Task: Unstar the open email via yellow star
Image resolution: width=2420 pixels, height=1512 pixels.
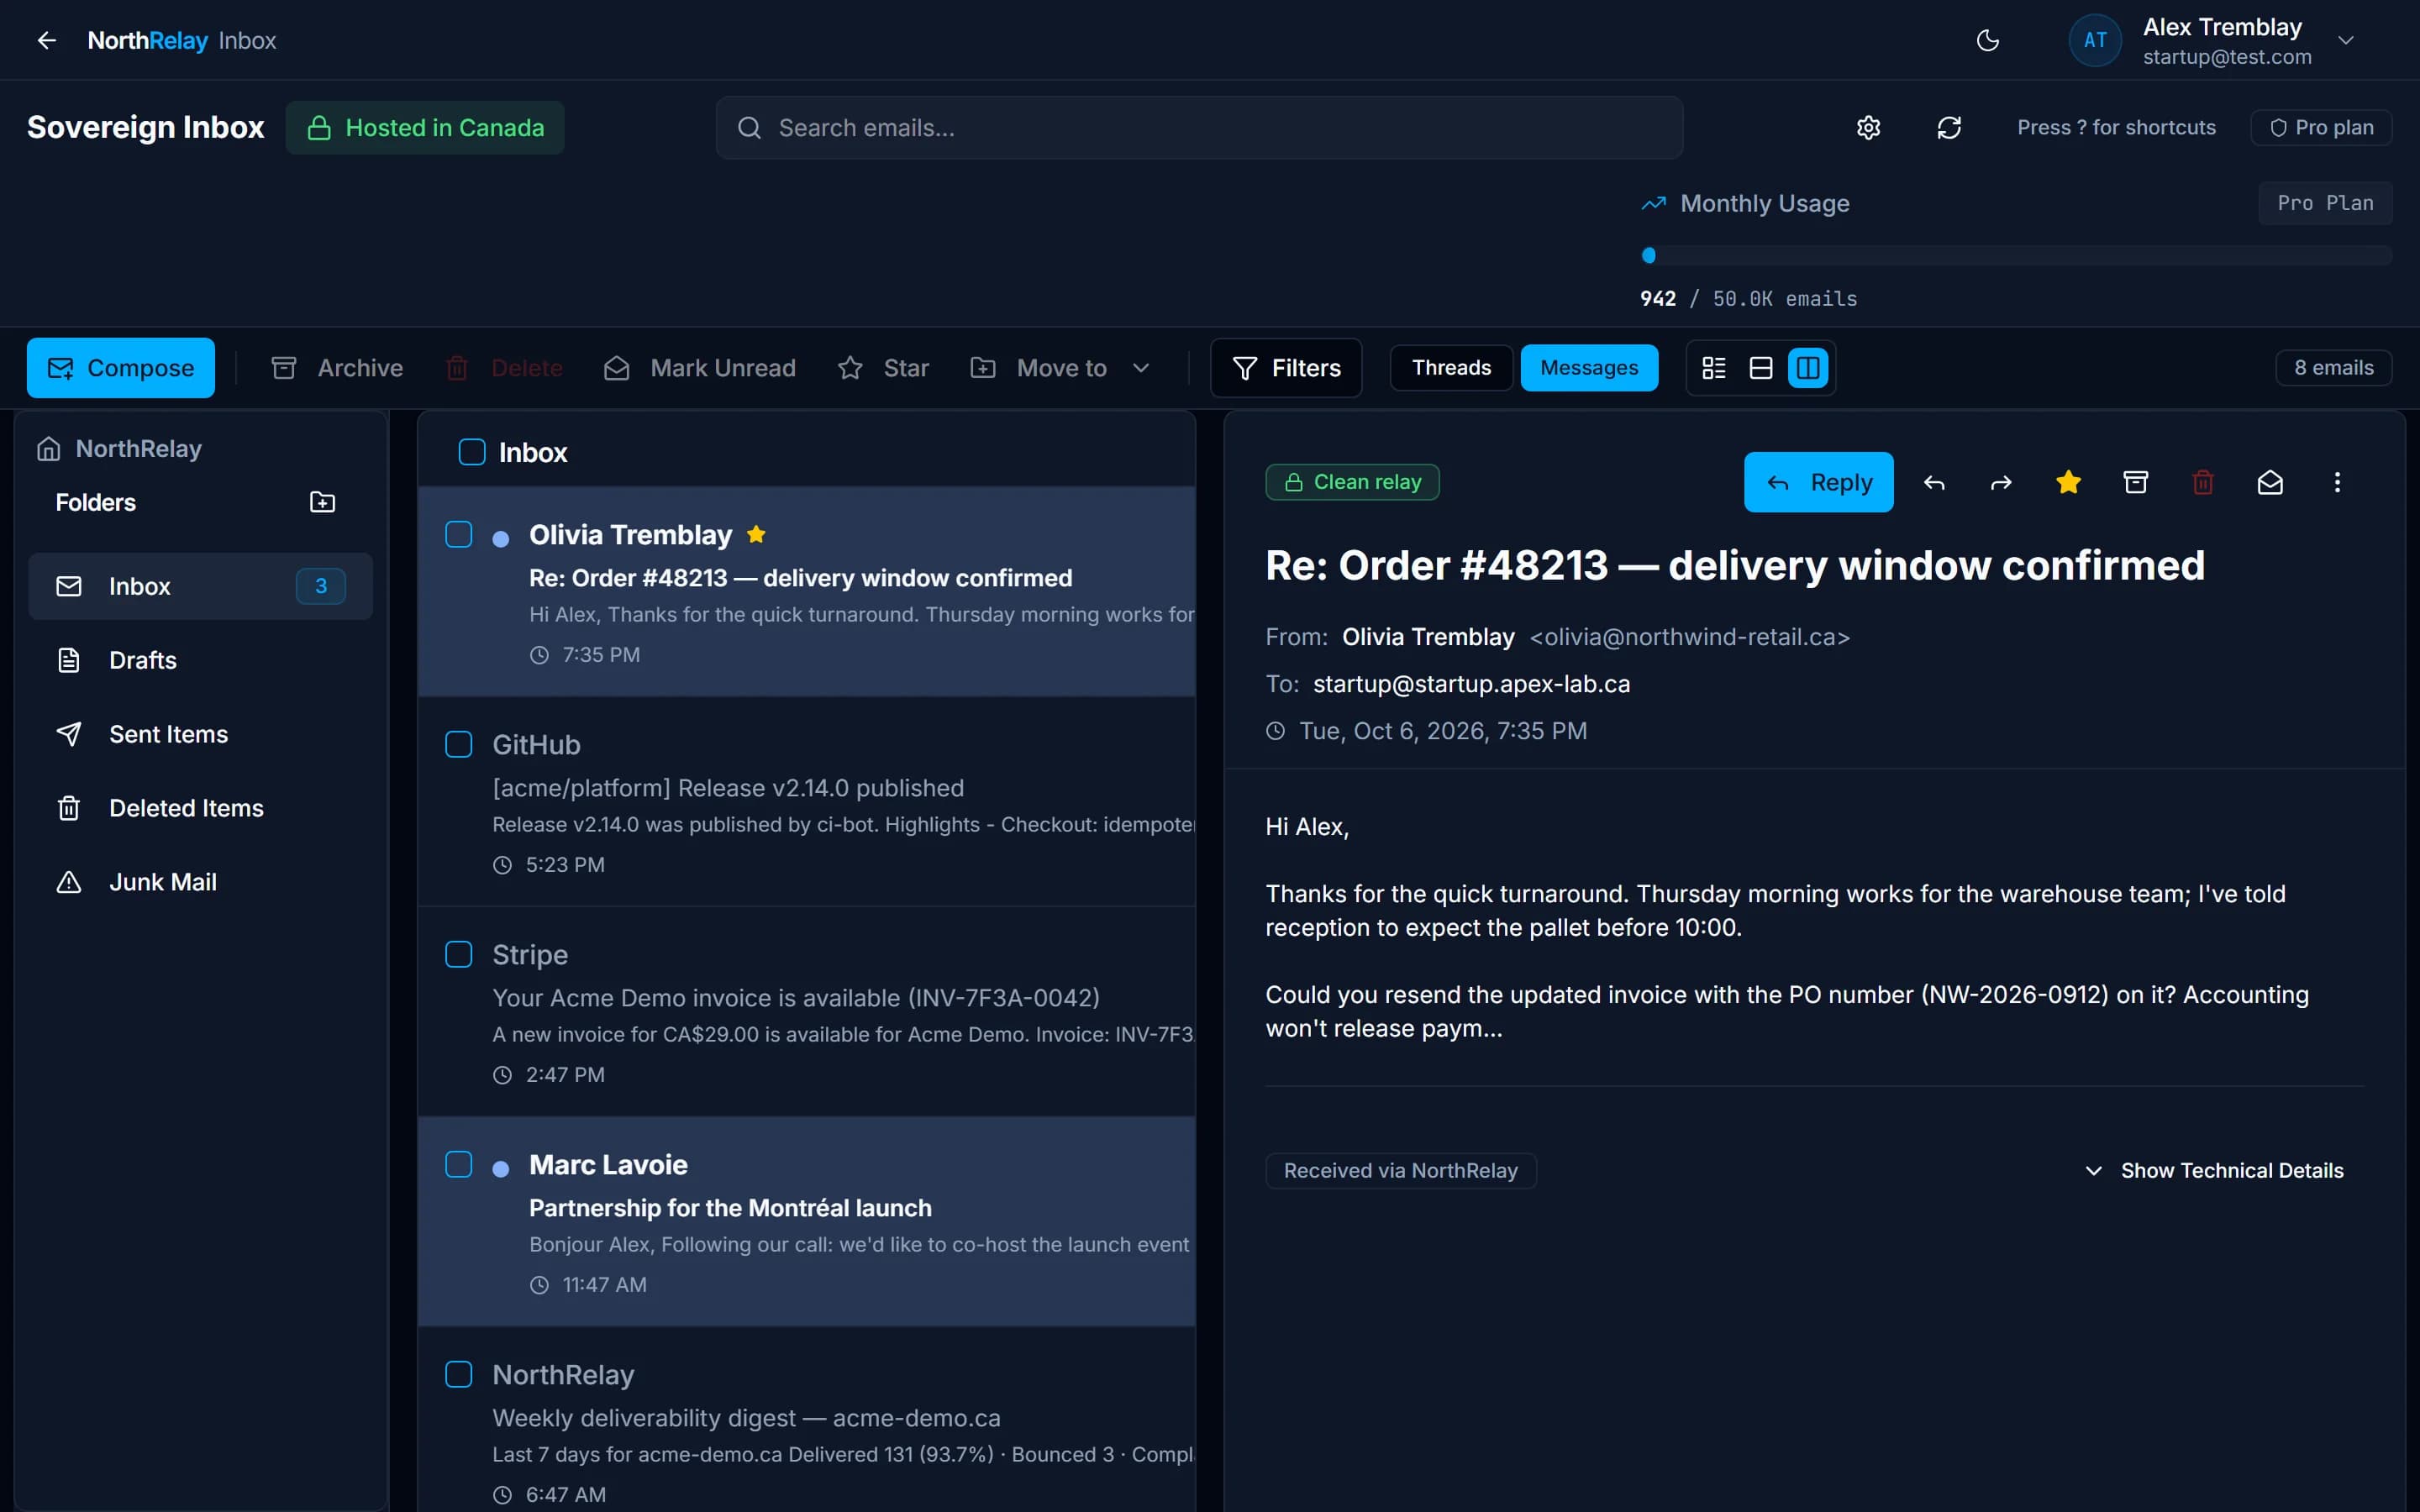Action: 2068,483
